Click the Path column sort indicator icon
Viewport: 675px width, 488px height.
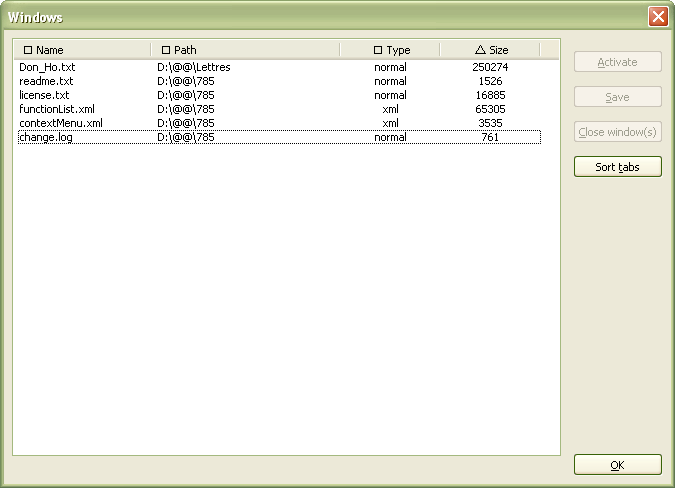166,50
